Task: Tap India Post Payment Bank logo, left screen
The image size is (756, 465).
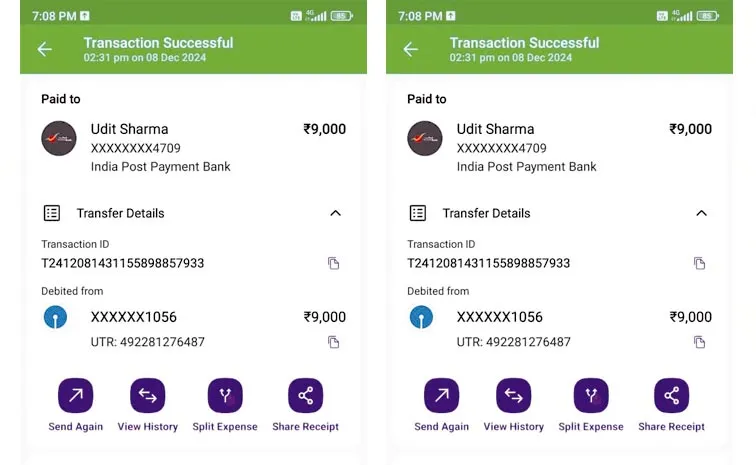Action: click(x=59, y=138)
